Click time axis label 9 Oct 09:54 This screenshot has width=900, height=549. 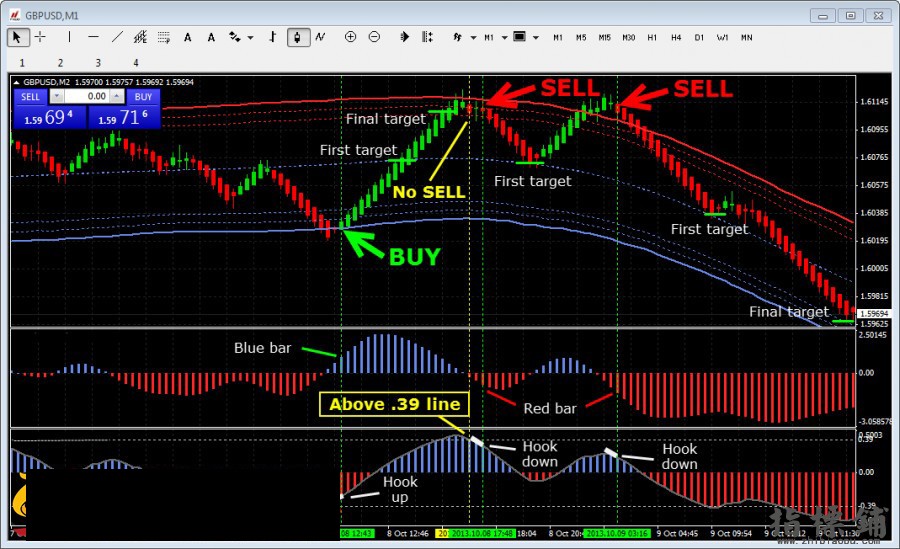tap(731, 533)
